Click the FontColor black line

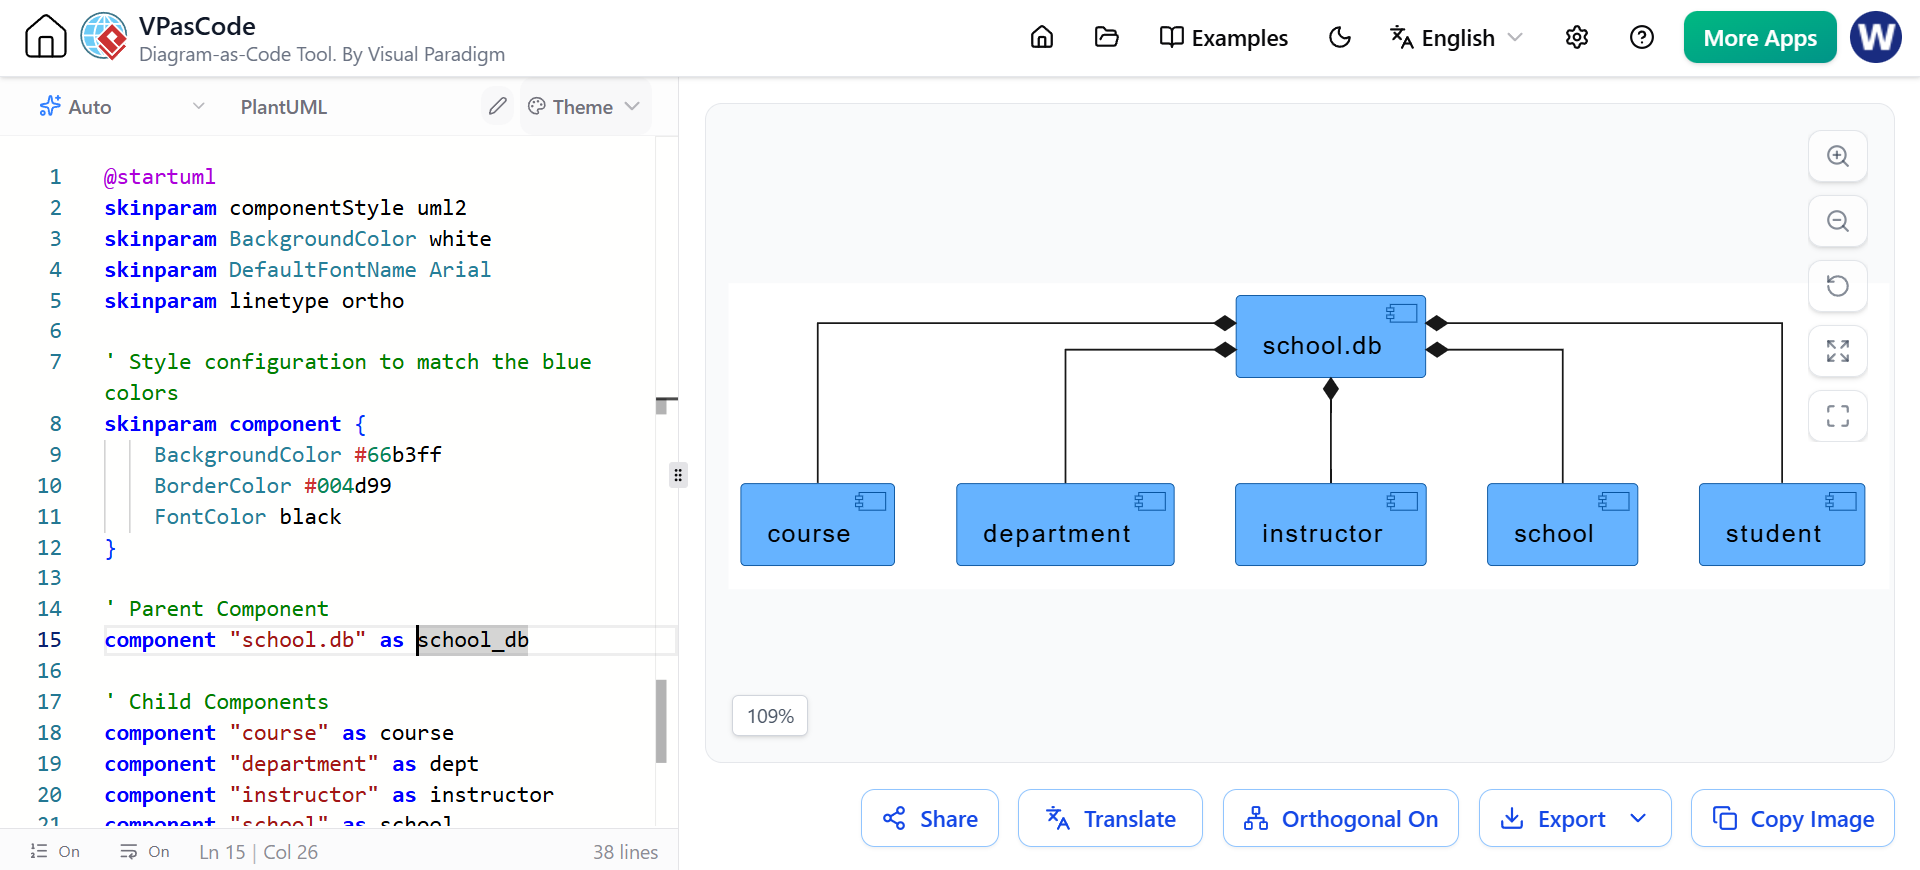pos(248,517)
